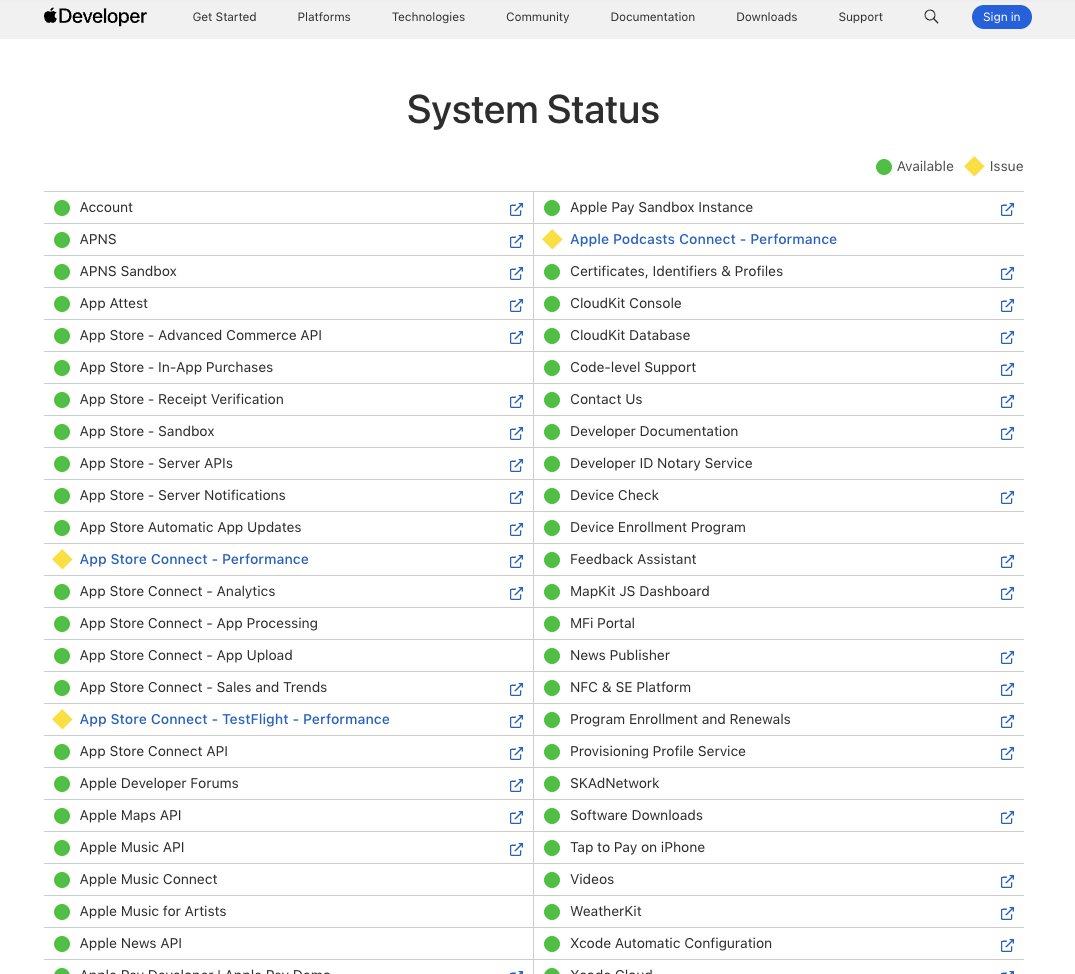The image size is (1075, 974).
Task: Open external link for App Store Connect - Analytics
Action: click(x=516, y=593)
